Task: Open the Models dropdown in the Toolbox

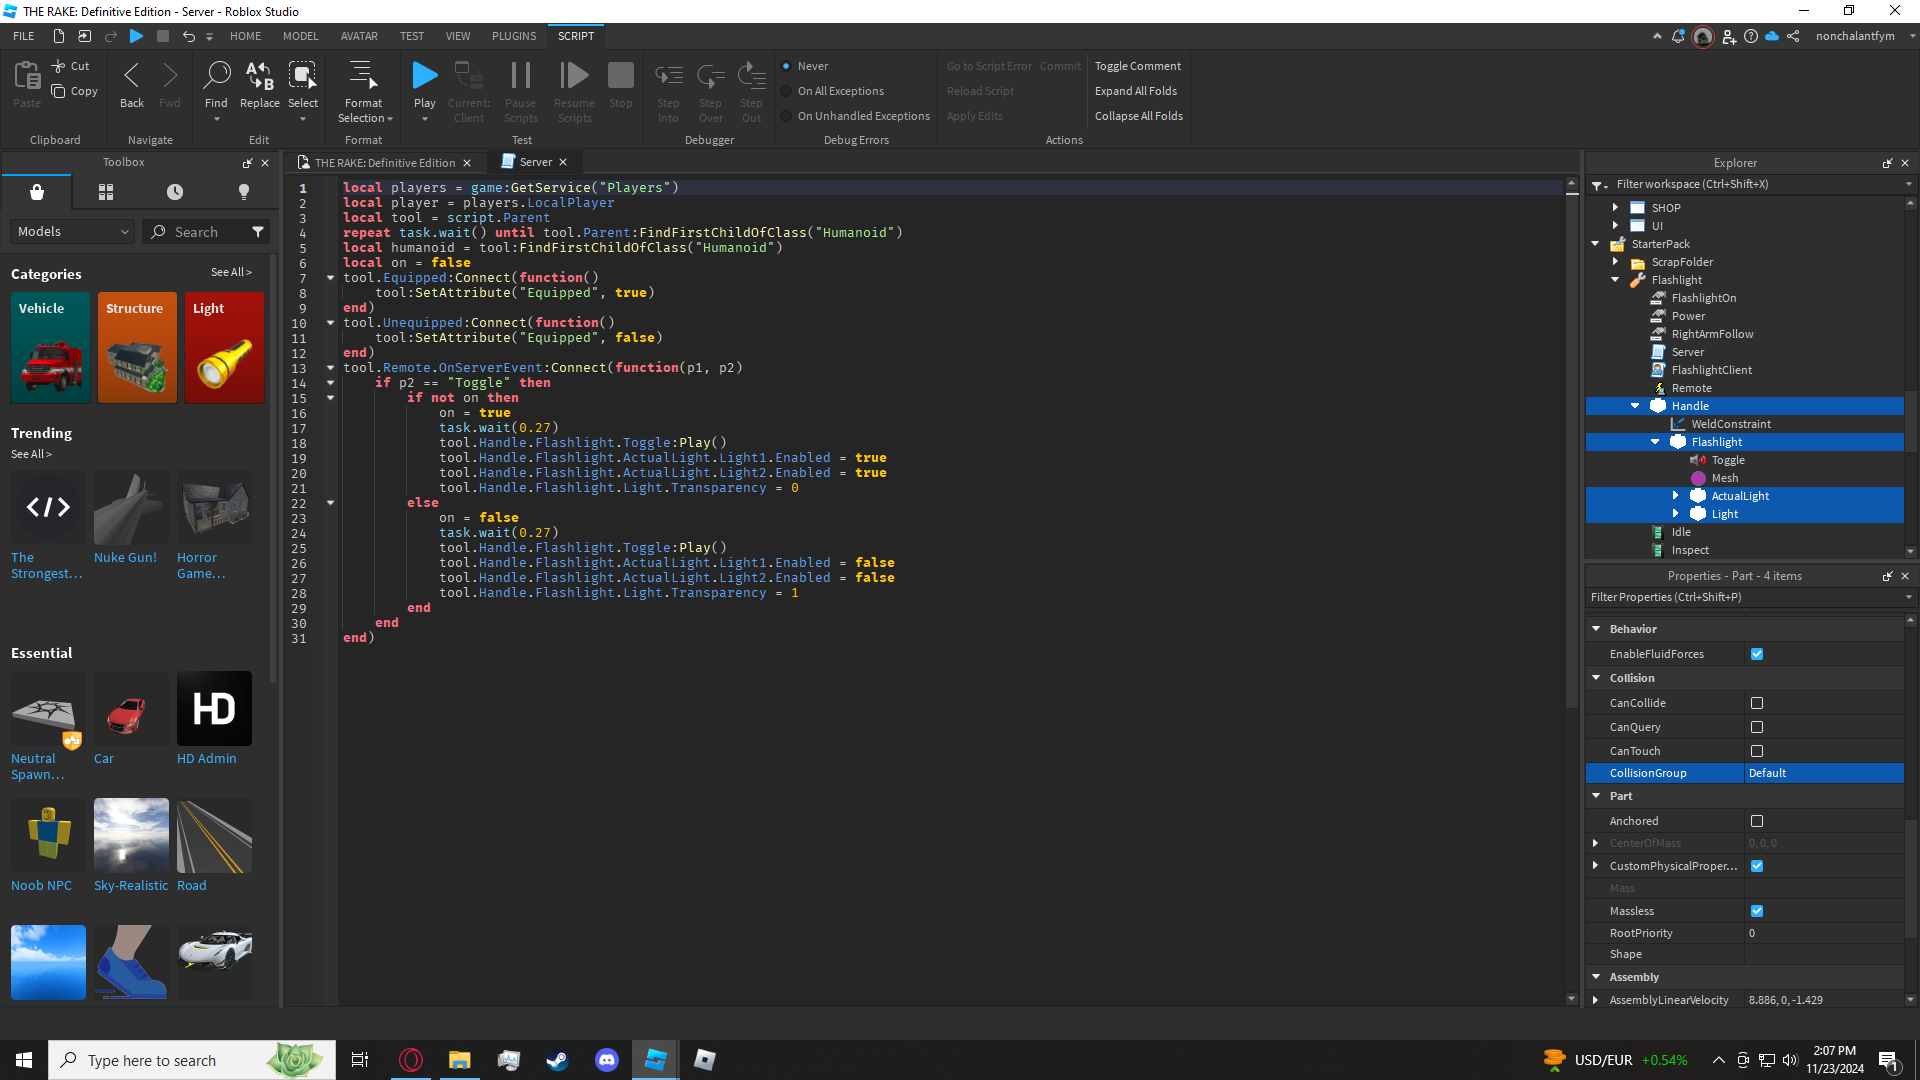Action: tap(71, 231)
